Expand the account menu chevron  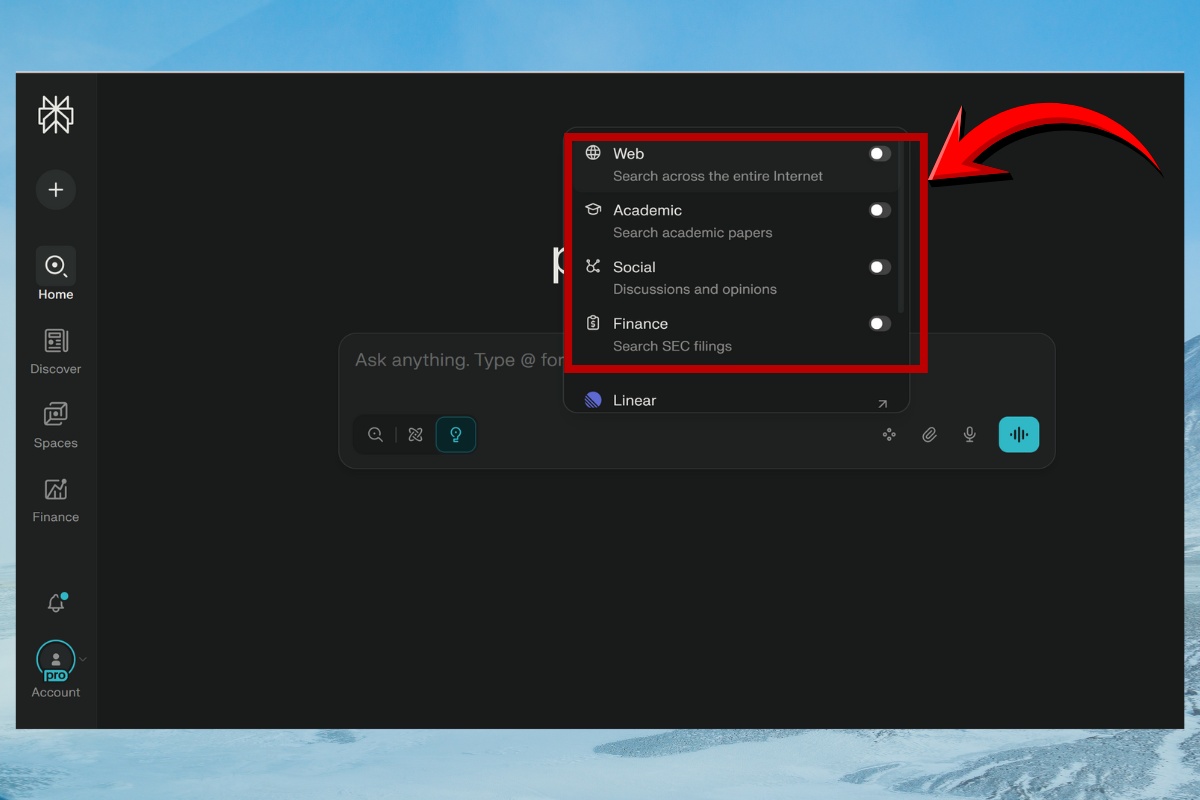coord(83,659)
